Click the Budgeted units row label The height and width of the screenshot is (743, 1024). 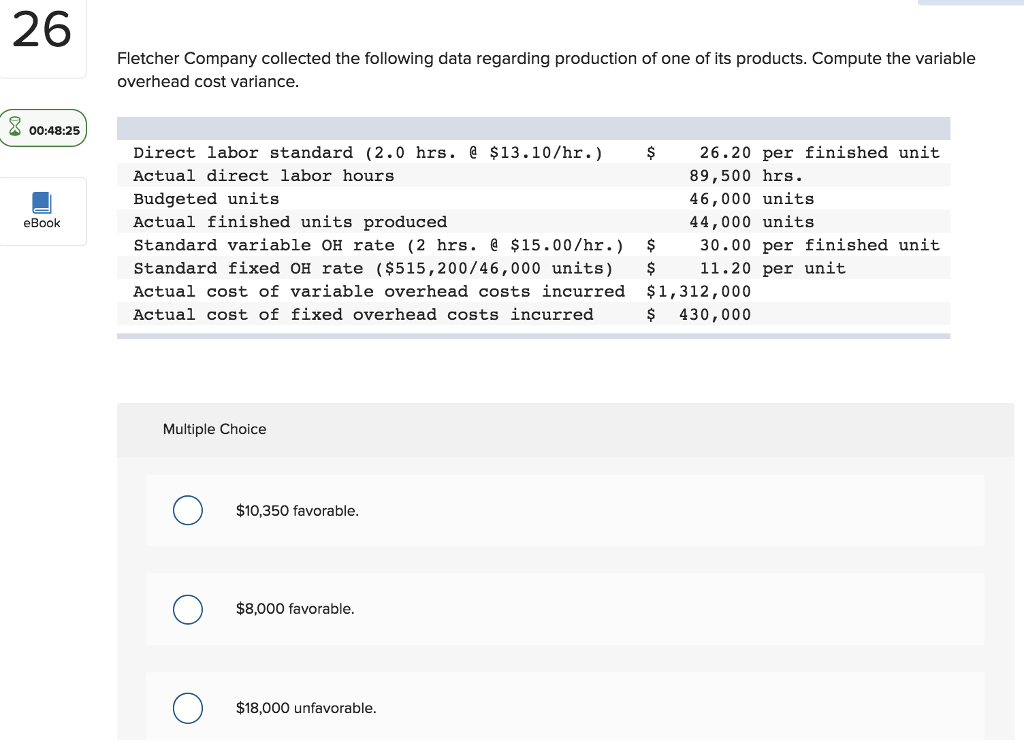pos(206,199)
